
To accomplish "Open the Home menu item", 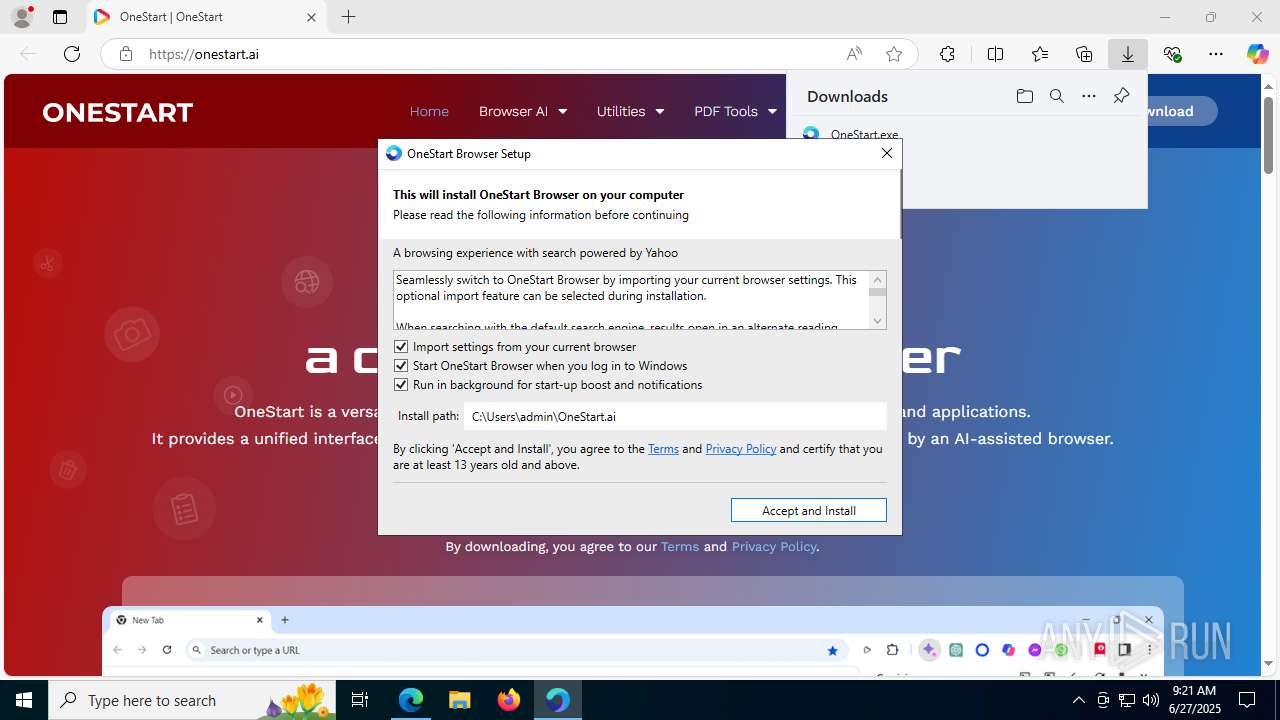I will [429, 111].
